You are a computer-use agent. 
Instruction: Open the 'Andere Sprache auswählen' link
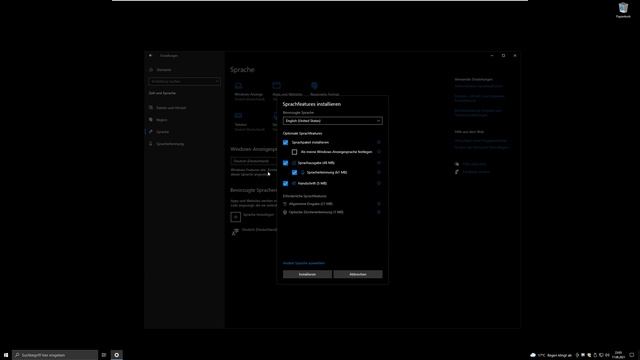tap(304, 263)
